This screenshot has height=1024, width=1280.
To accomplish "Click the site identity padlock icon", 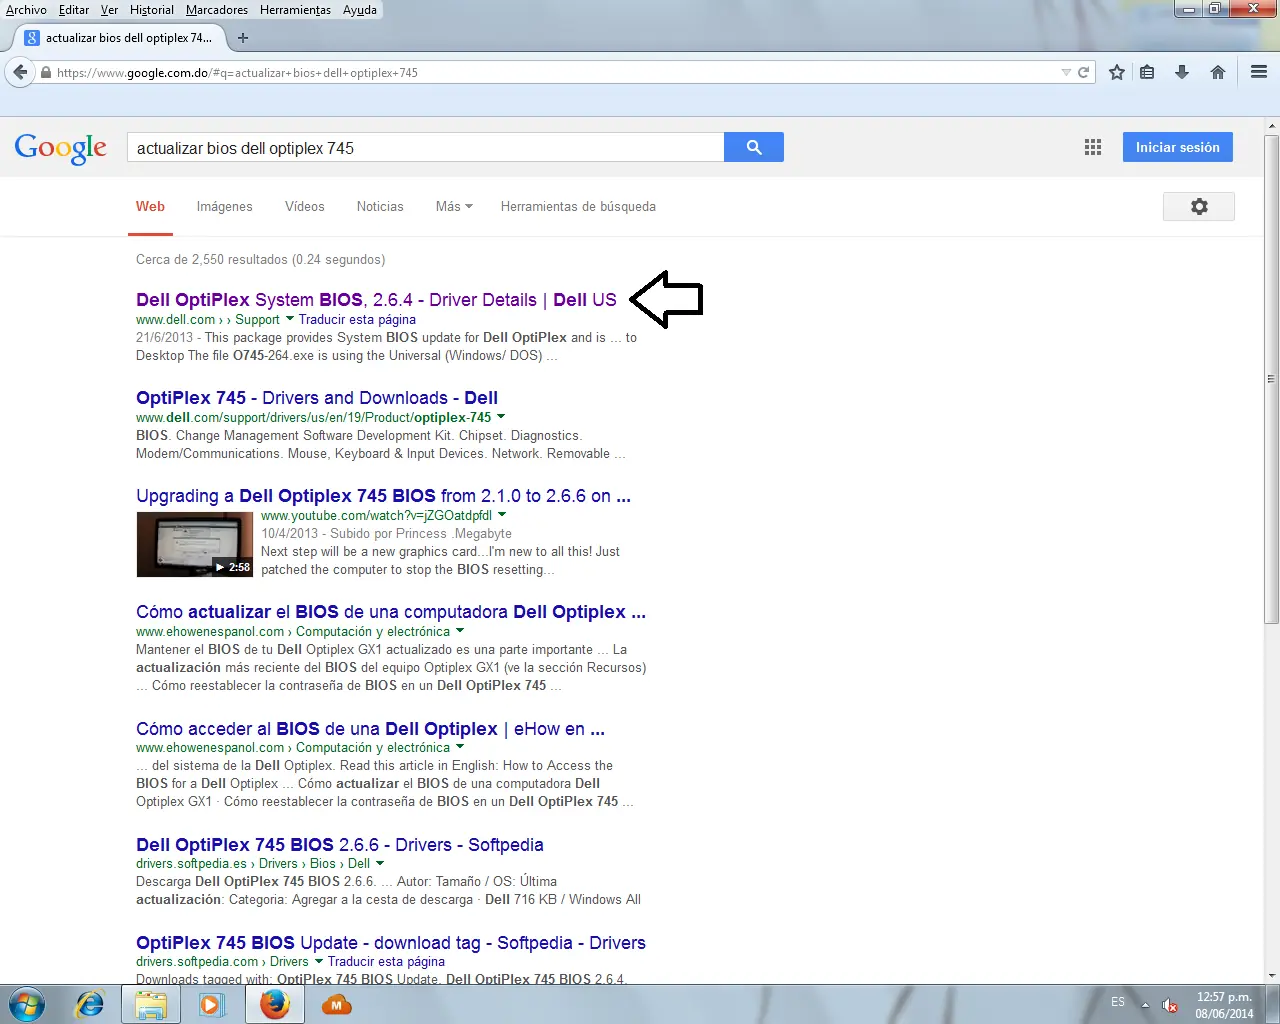I will point(46,72).
